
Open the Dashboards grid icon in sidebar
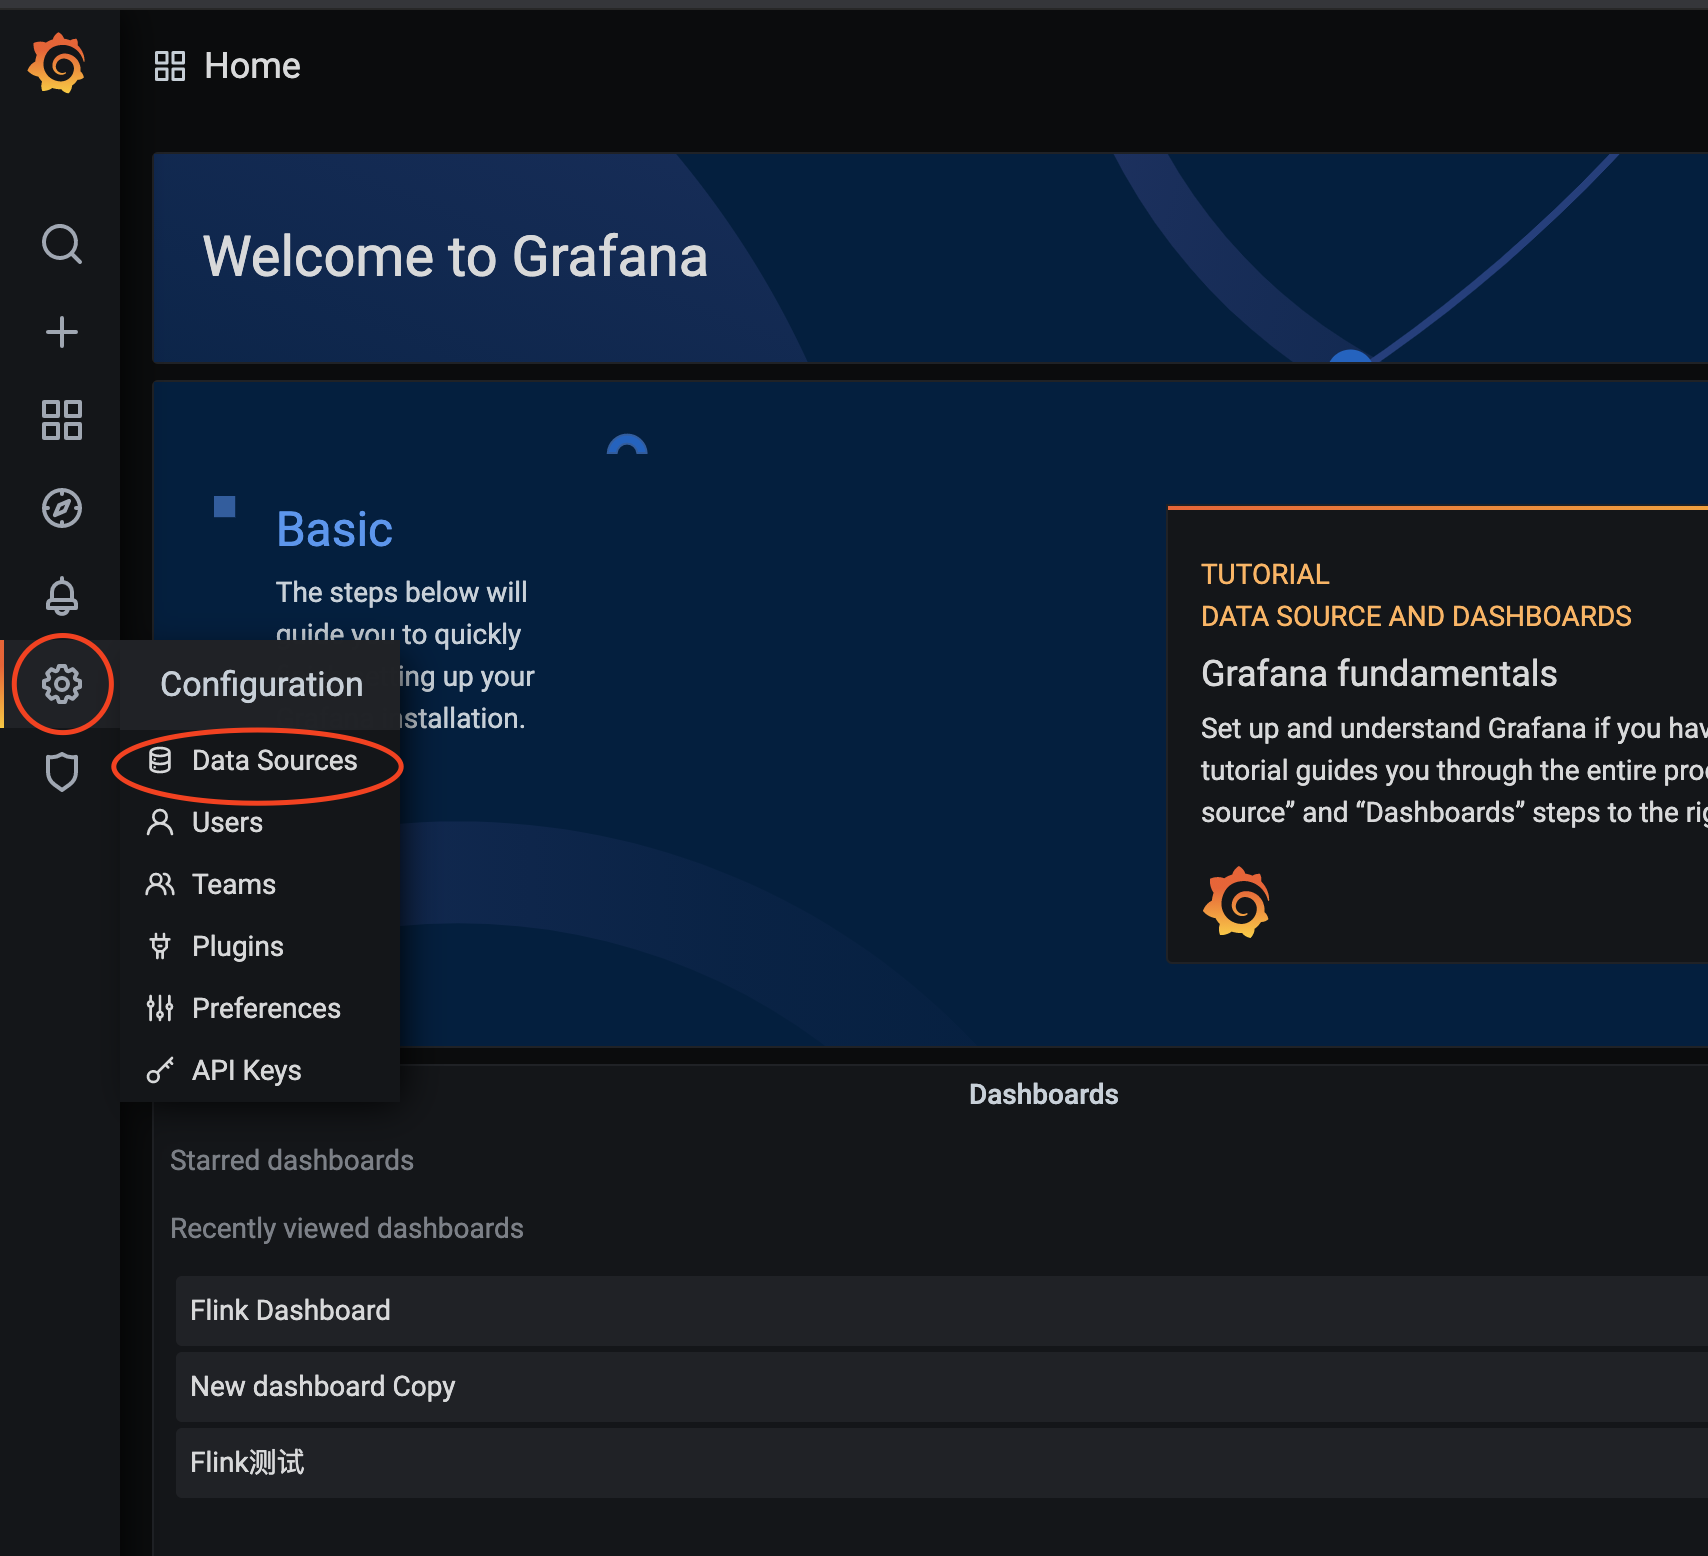tap(62, 420)
